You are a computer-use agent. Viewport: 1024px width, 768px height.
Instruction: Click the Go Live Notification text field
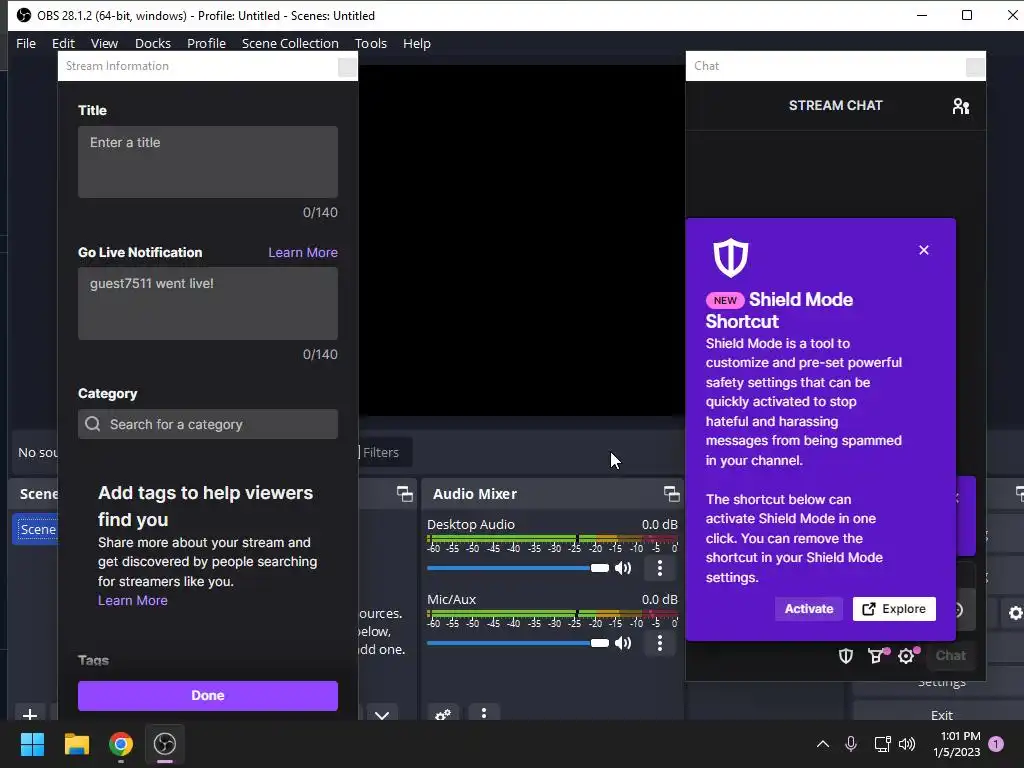point(208,303)
